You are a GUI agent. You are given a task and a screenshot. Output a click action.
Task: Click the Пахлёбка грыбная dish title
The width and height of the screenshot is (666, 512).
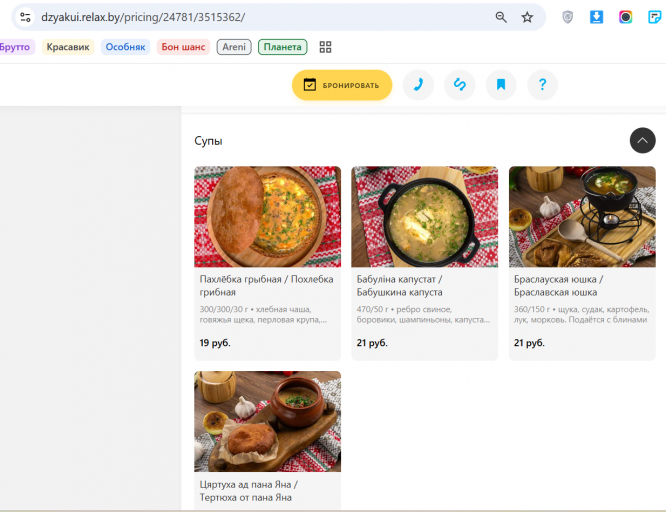[266, 286]
